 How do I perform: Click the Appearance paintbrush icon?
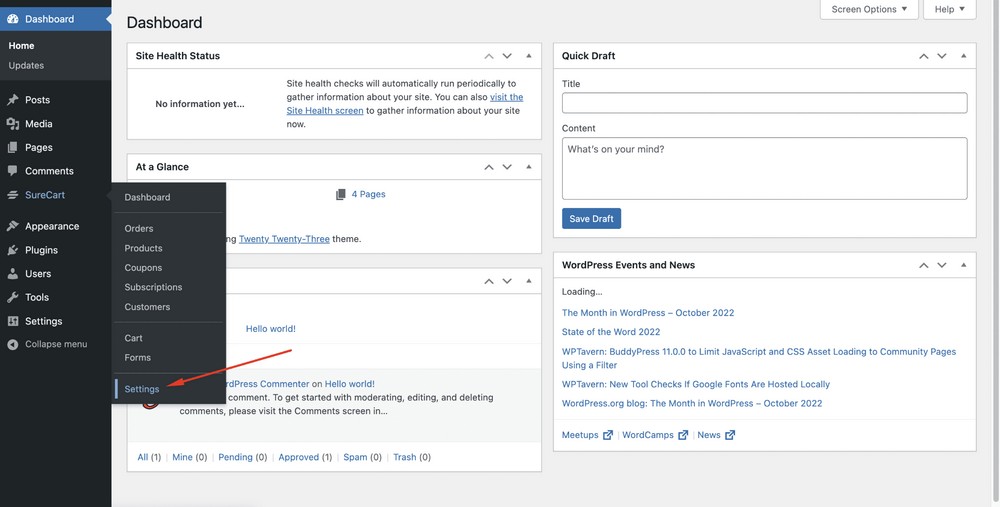[13, 226]
